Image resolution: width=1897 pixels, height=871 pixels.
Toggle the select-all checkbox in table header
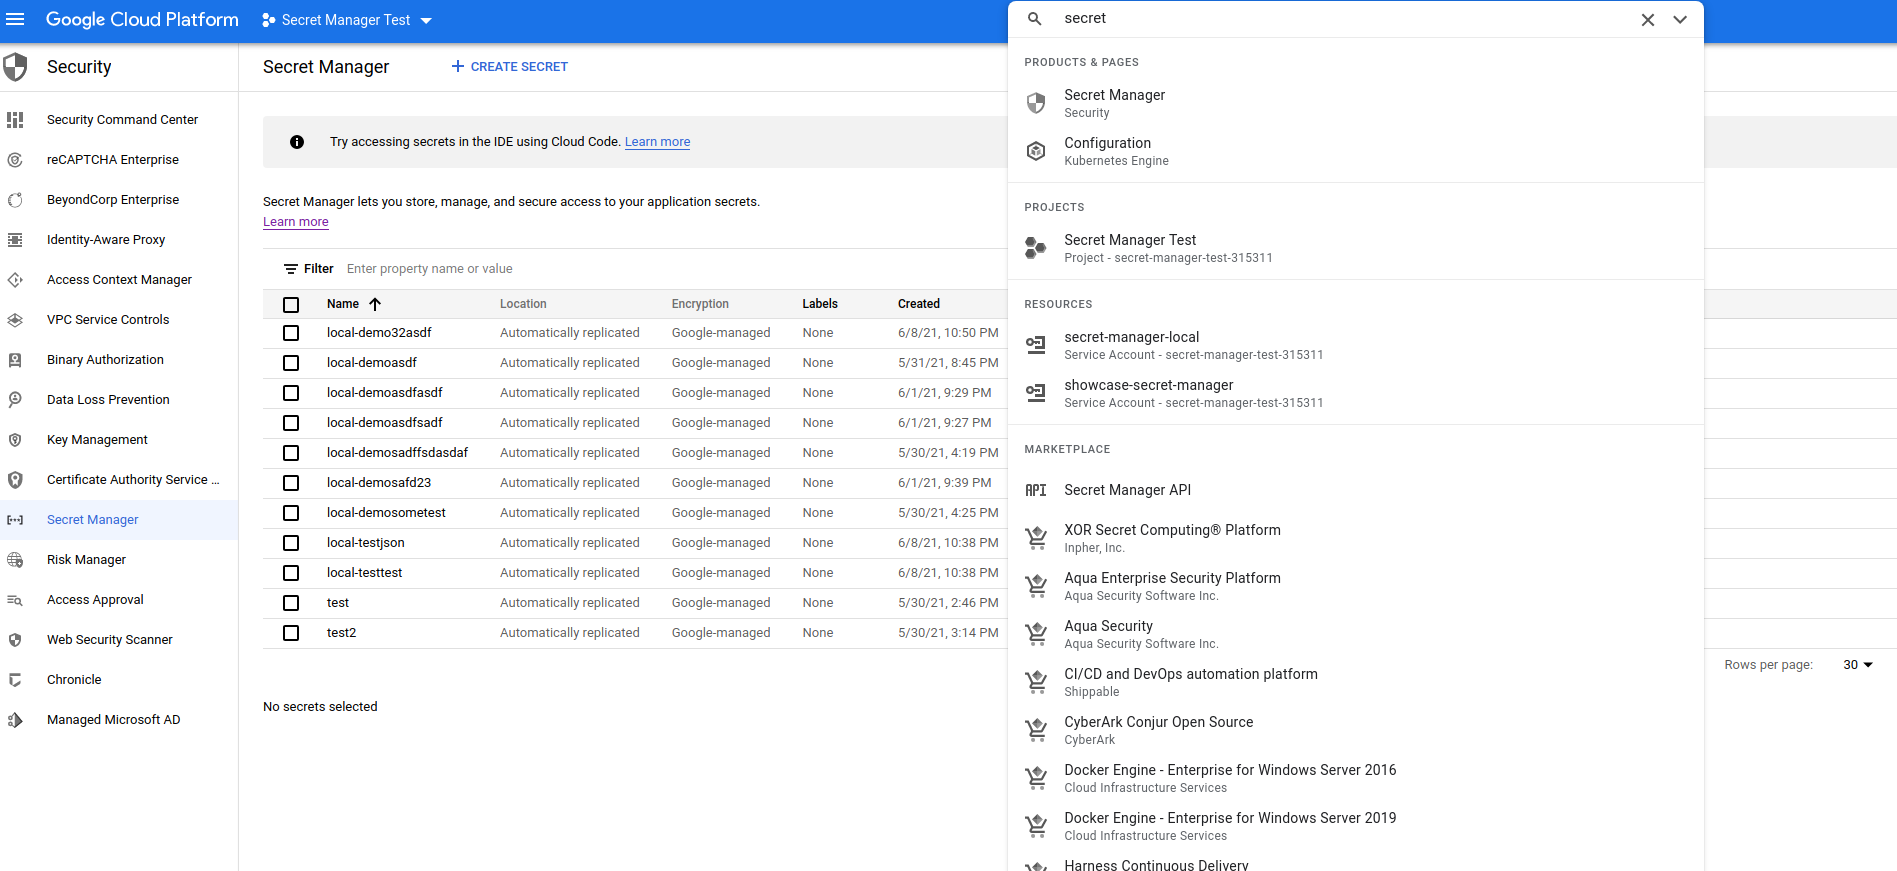coord(291,305)
